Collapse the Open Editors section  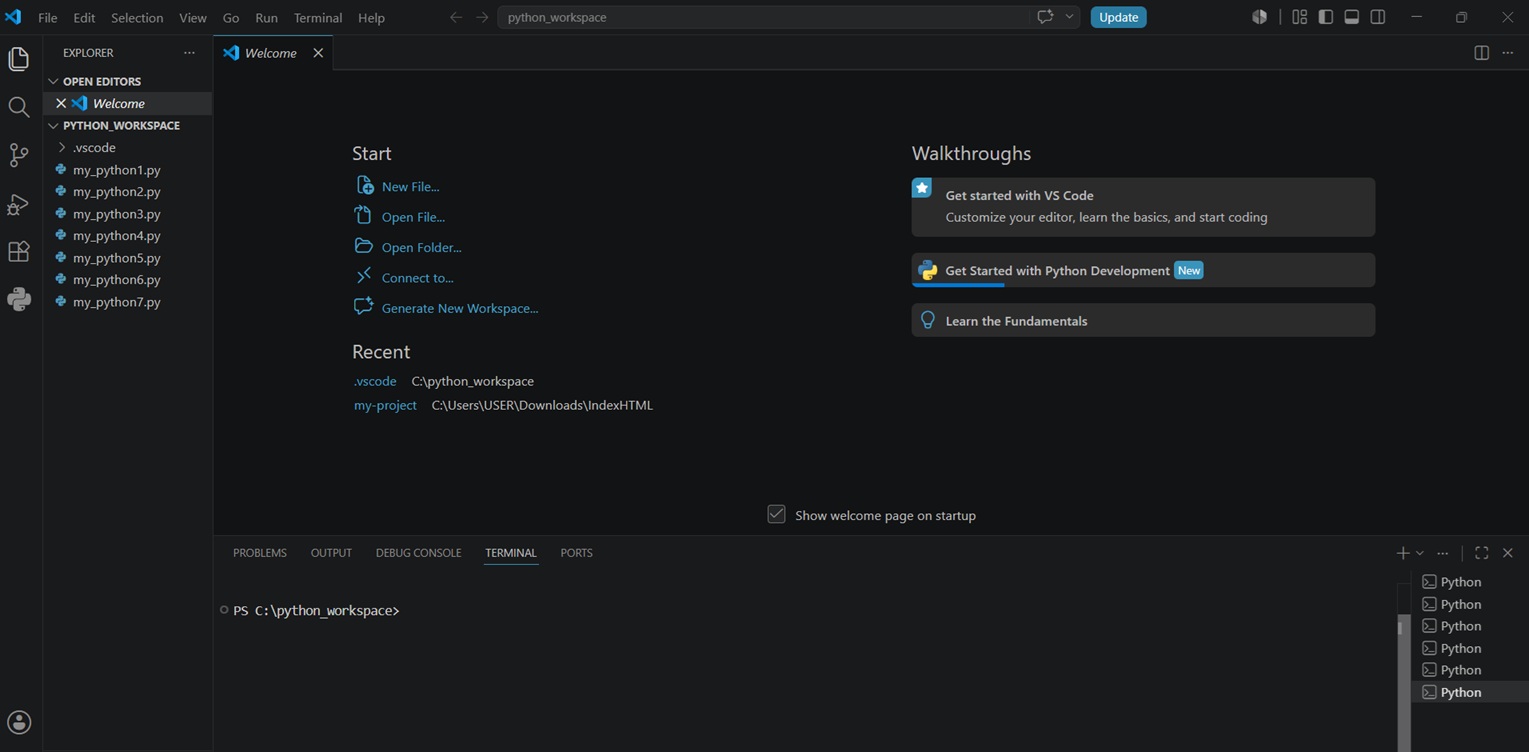coord(54,81)
